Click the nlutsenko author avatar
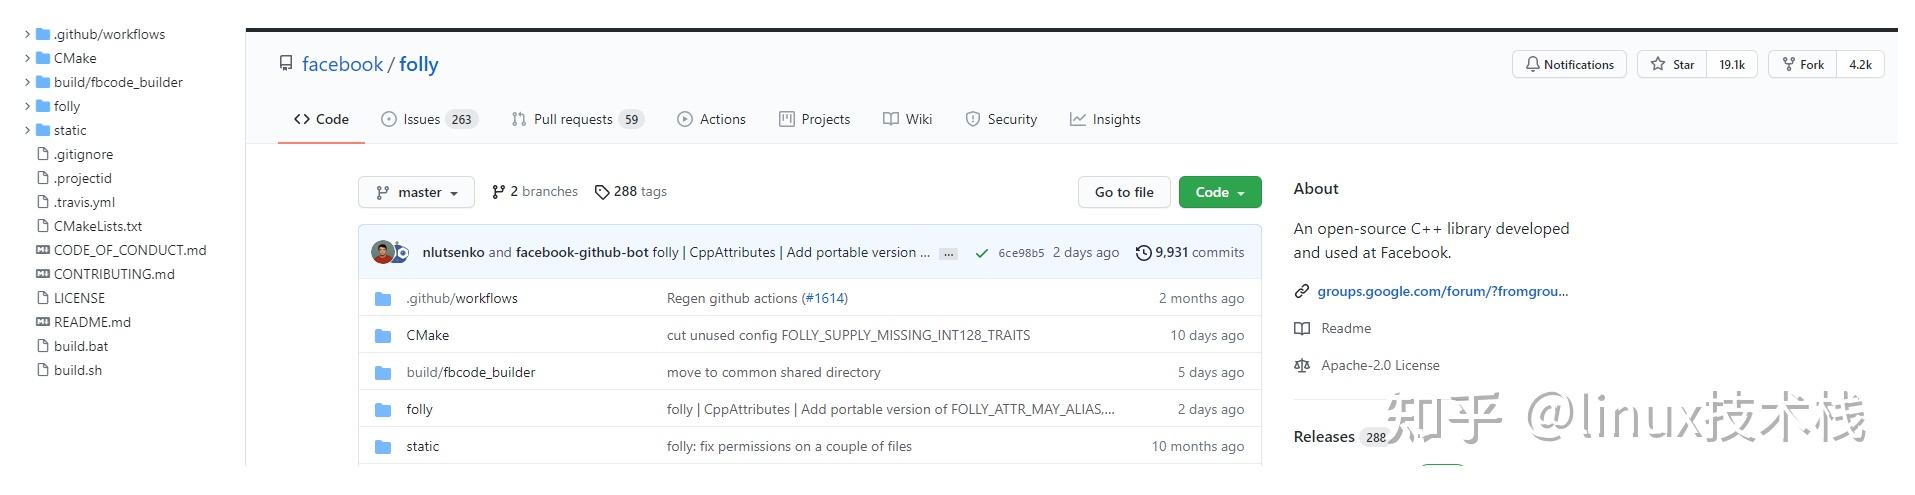Image resolution: width=1915 pixels, height=495 pixels. [x=382, y=252]
